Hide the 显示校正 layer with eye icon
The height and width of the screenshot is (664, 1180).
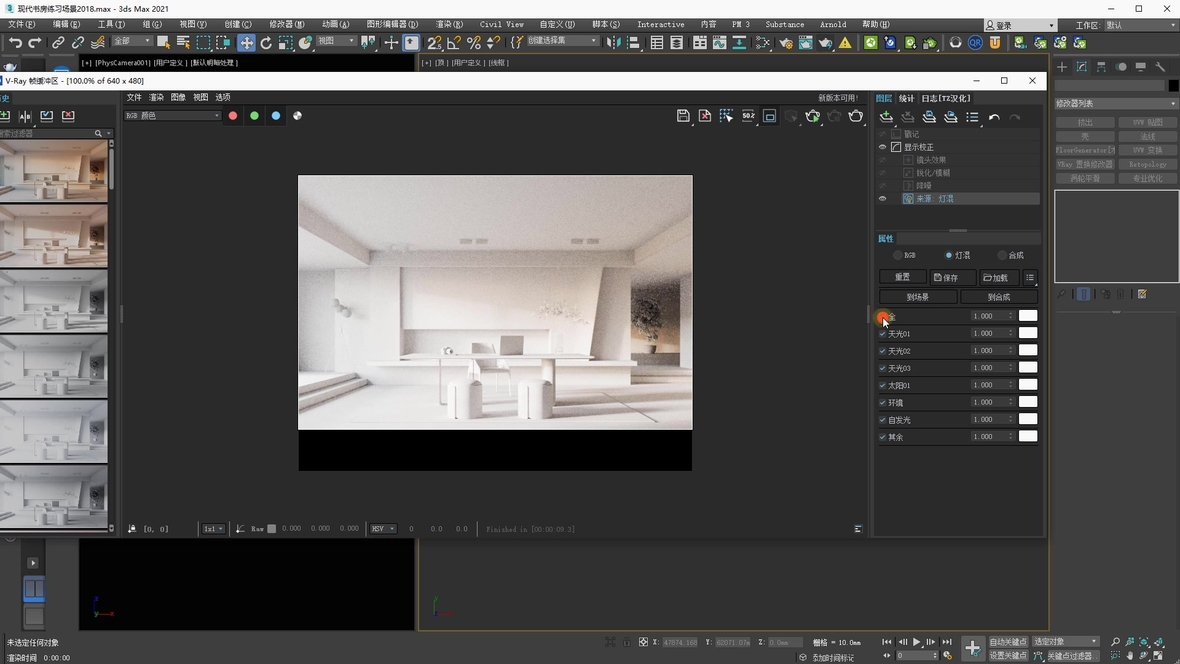coord(882,147)
